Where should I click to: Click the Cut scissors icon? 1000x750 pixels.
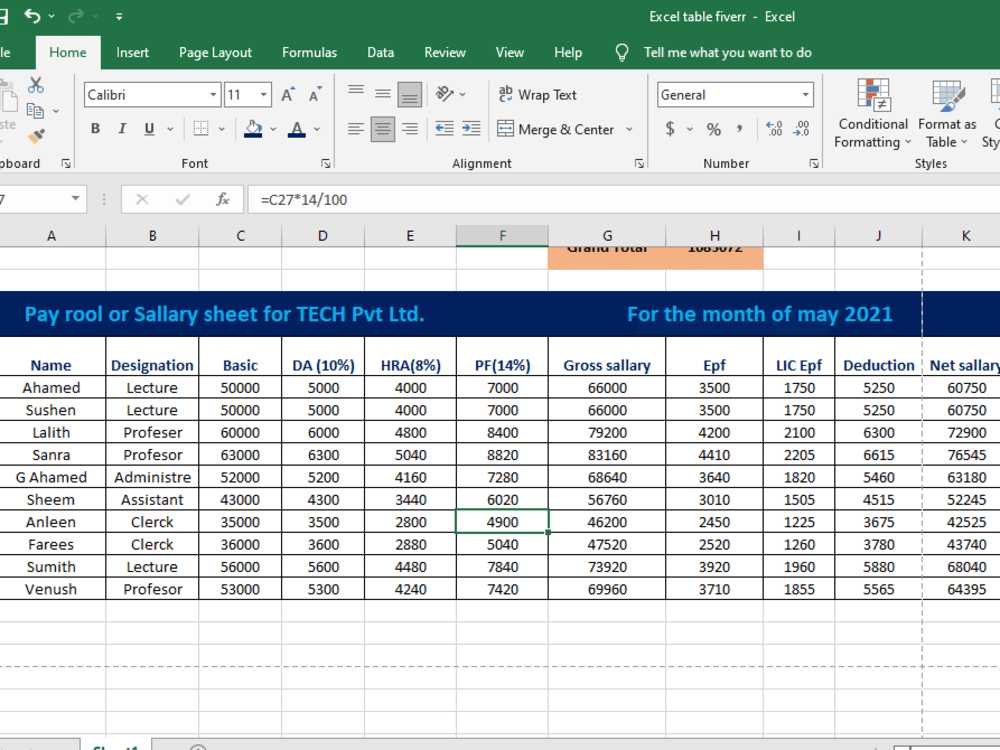(36, 85)
